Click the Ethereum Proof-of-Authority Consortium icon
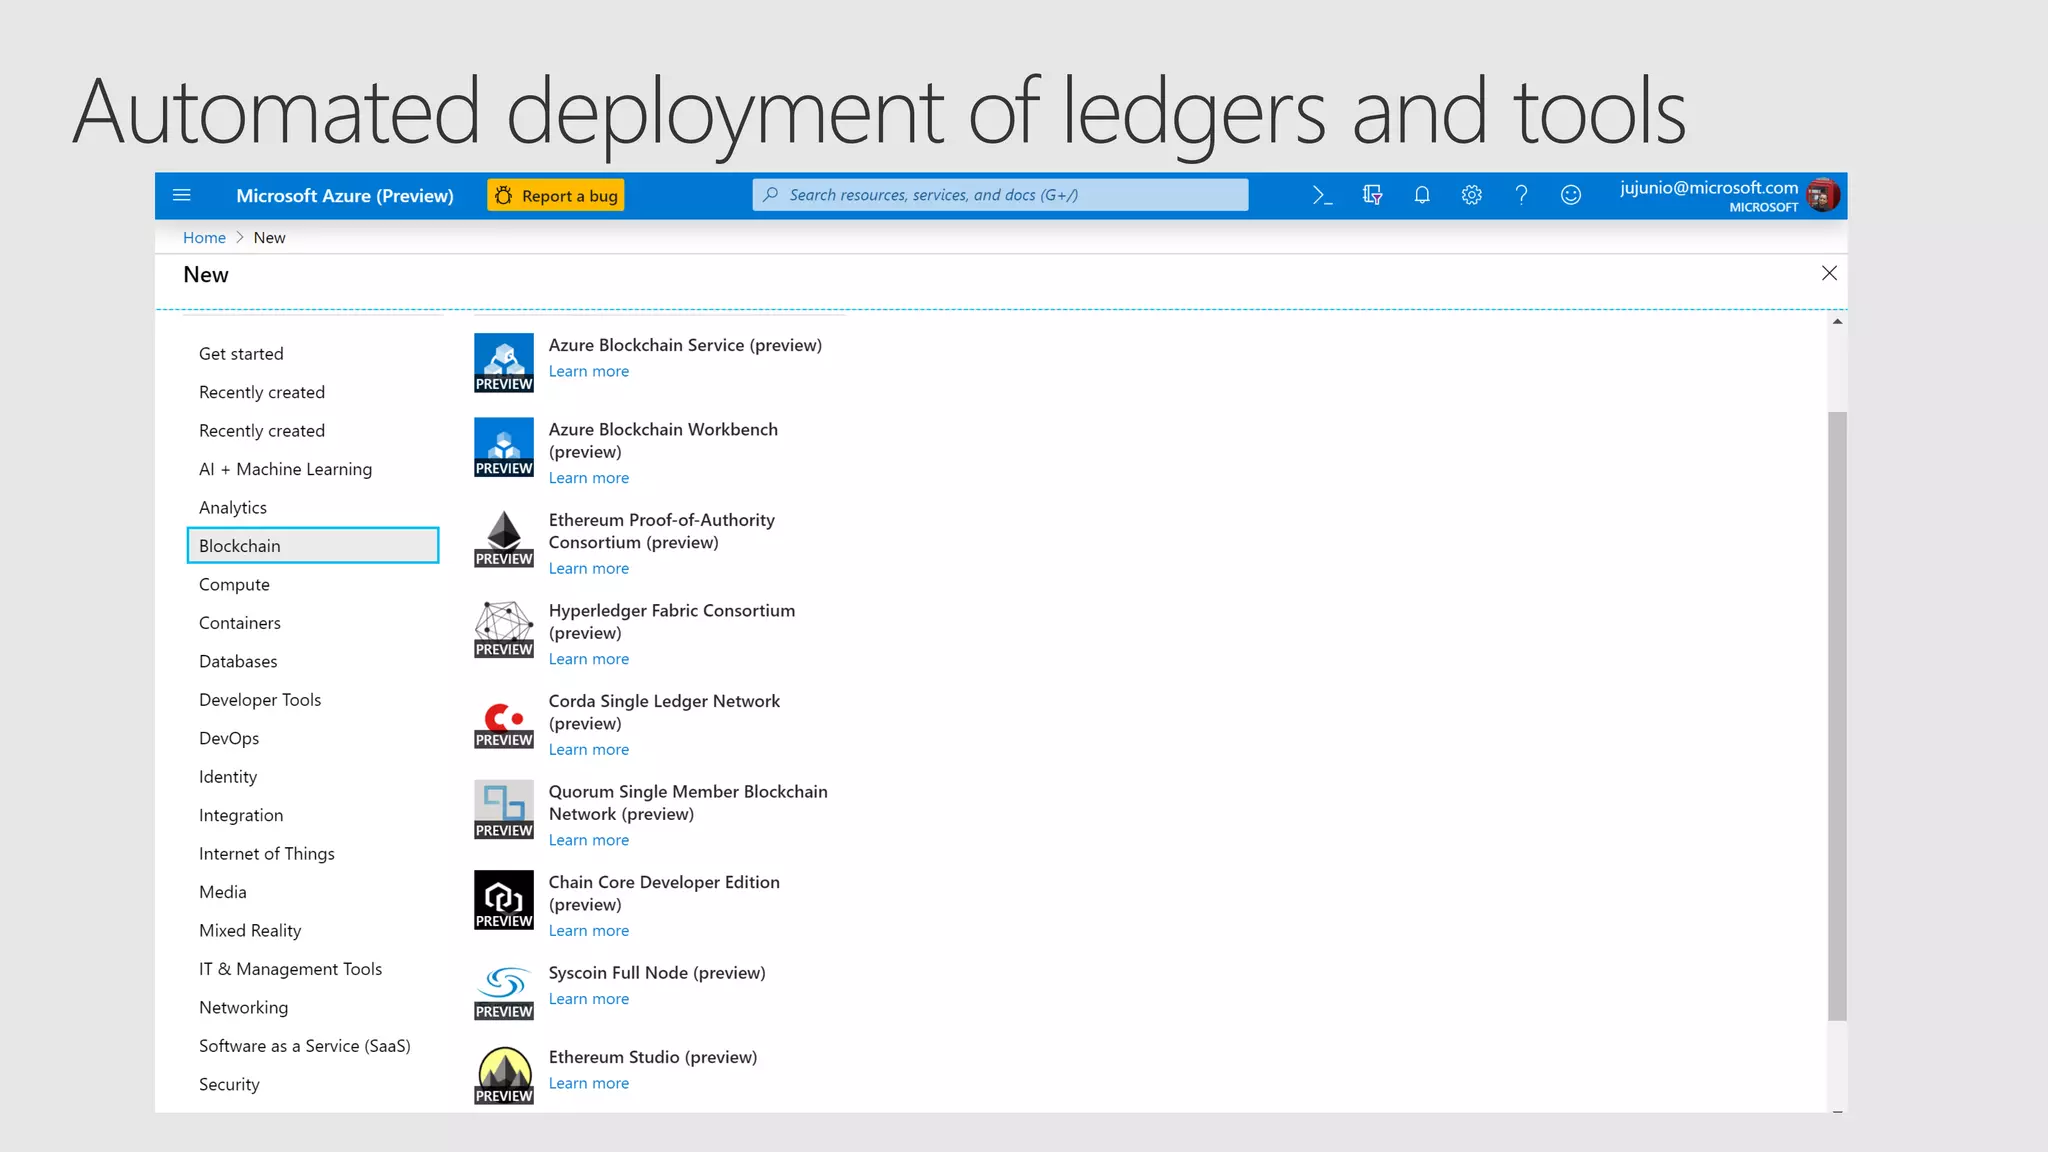The width and height of the screenshot is (2048, 1152). (504, 538)
